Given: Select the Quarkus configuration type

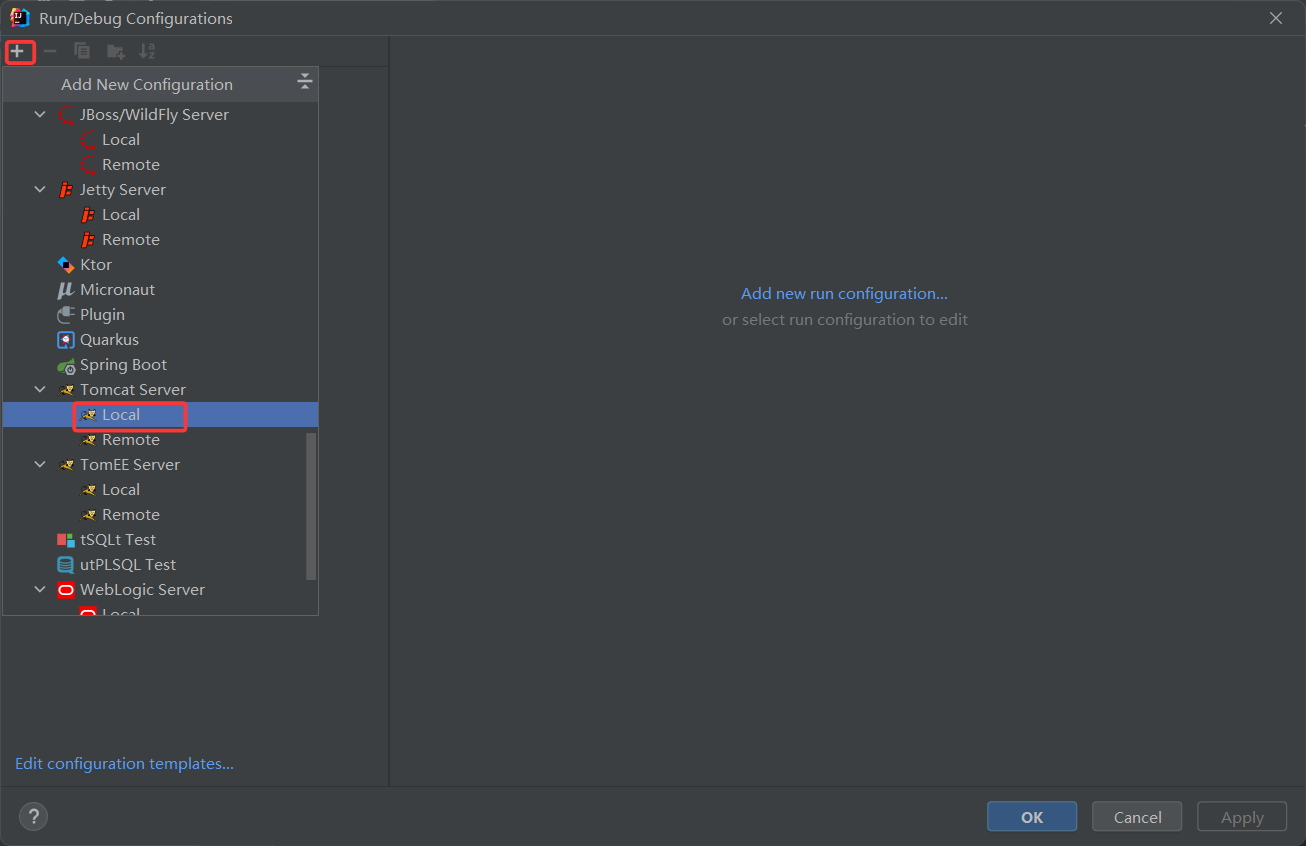Looking at the screenshot, I should click(160, 340).
